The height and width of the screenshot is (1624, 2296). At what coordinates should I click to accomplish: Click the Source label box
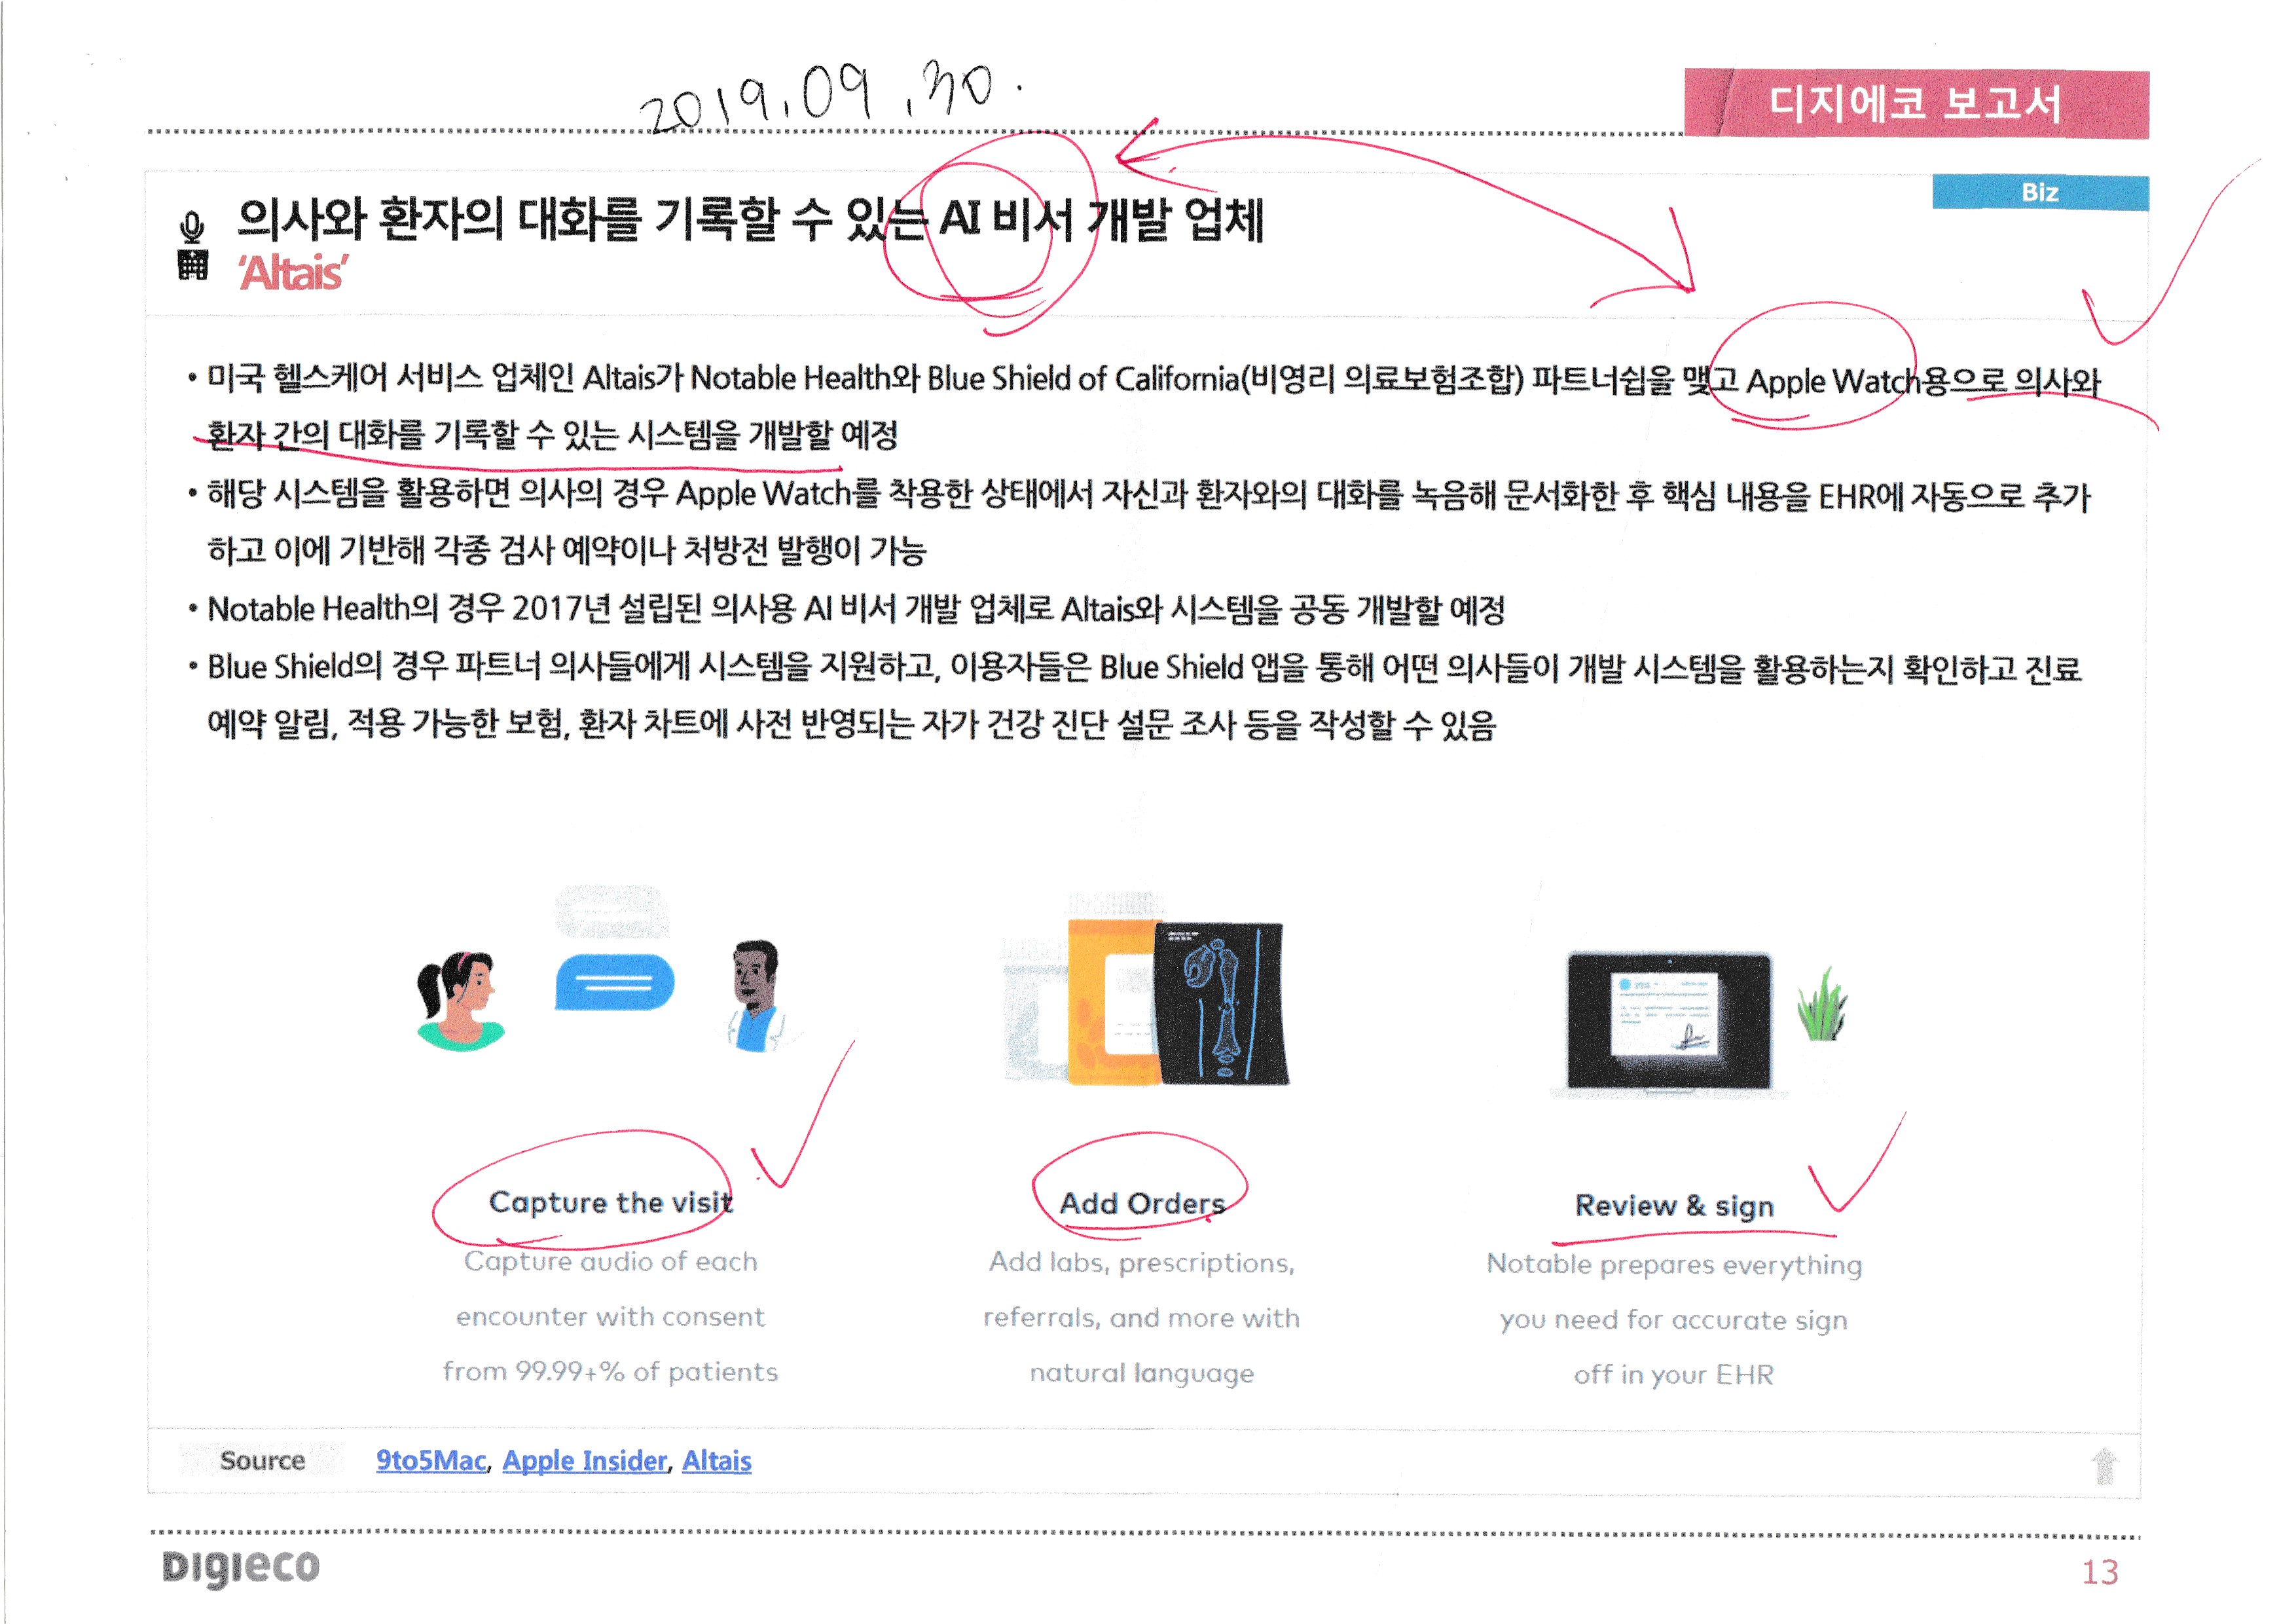(262, 1461)
